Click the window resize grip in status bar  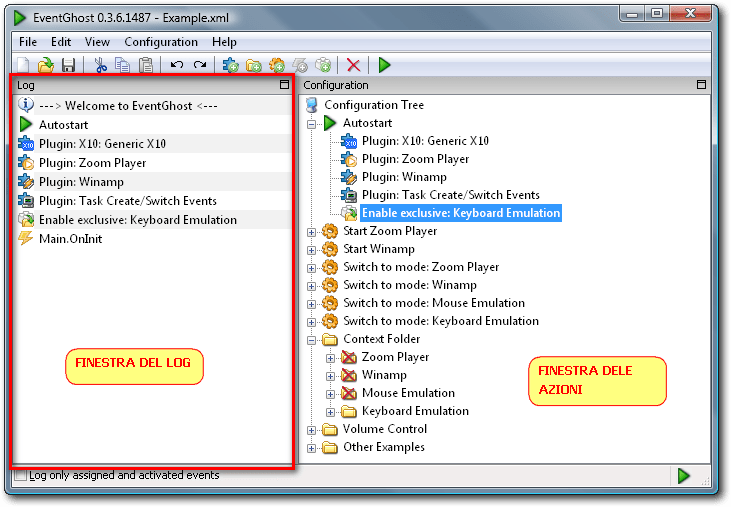(x=705, y=480)
